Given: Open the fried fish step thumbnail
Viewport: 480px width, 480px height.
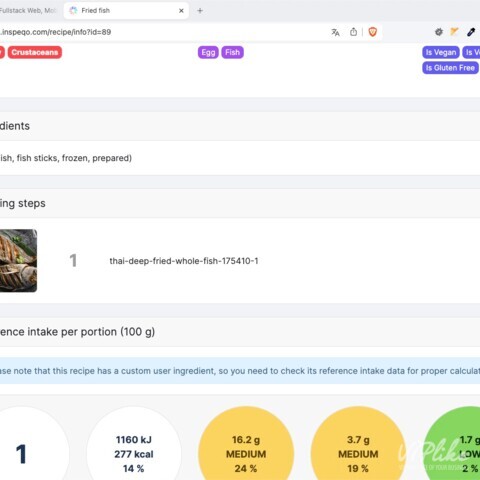Looking at the screenshot, I should (18, 261).
